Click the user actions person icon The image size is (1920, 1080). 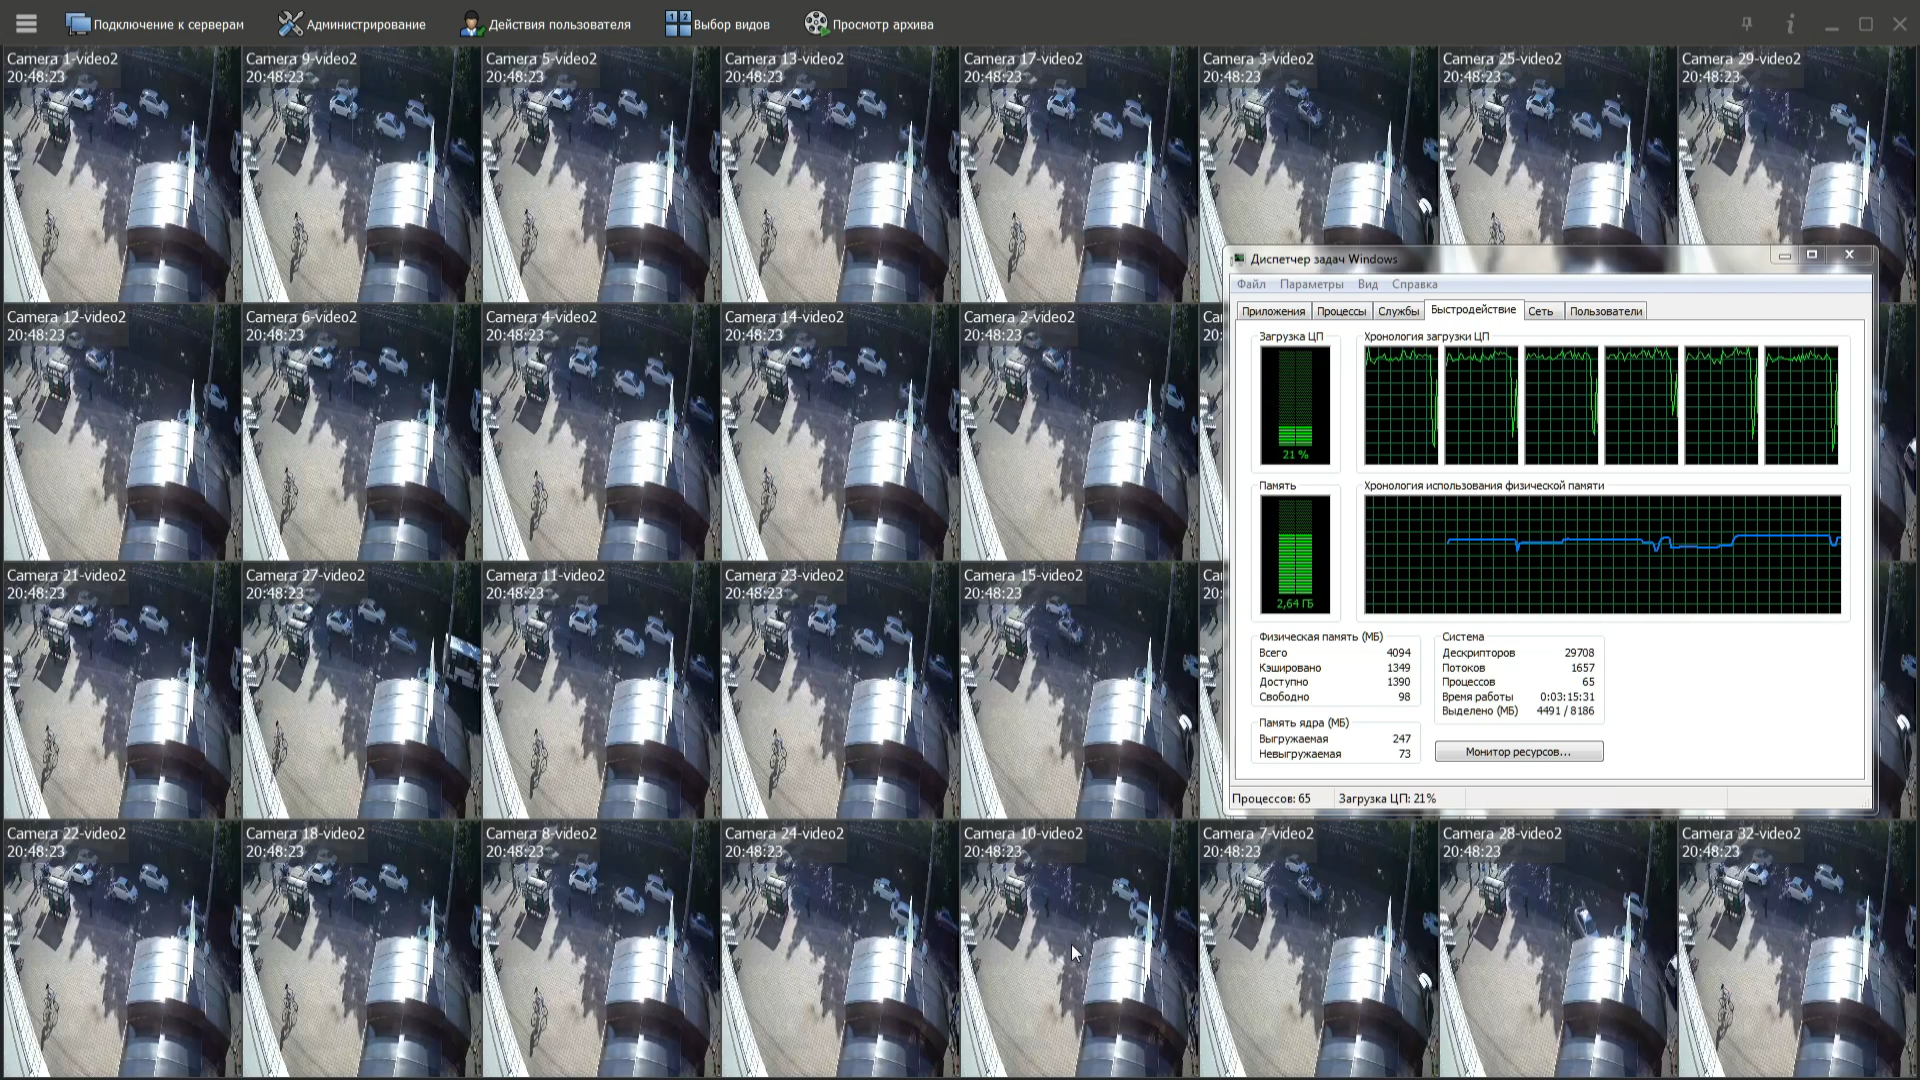(x=471, y=24)
